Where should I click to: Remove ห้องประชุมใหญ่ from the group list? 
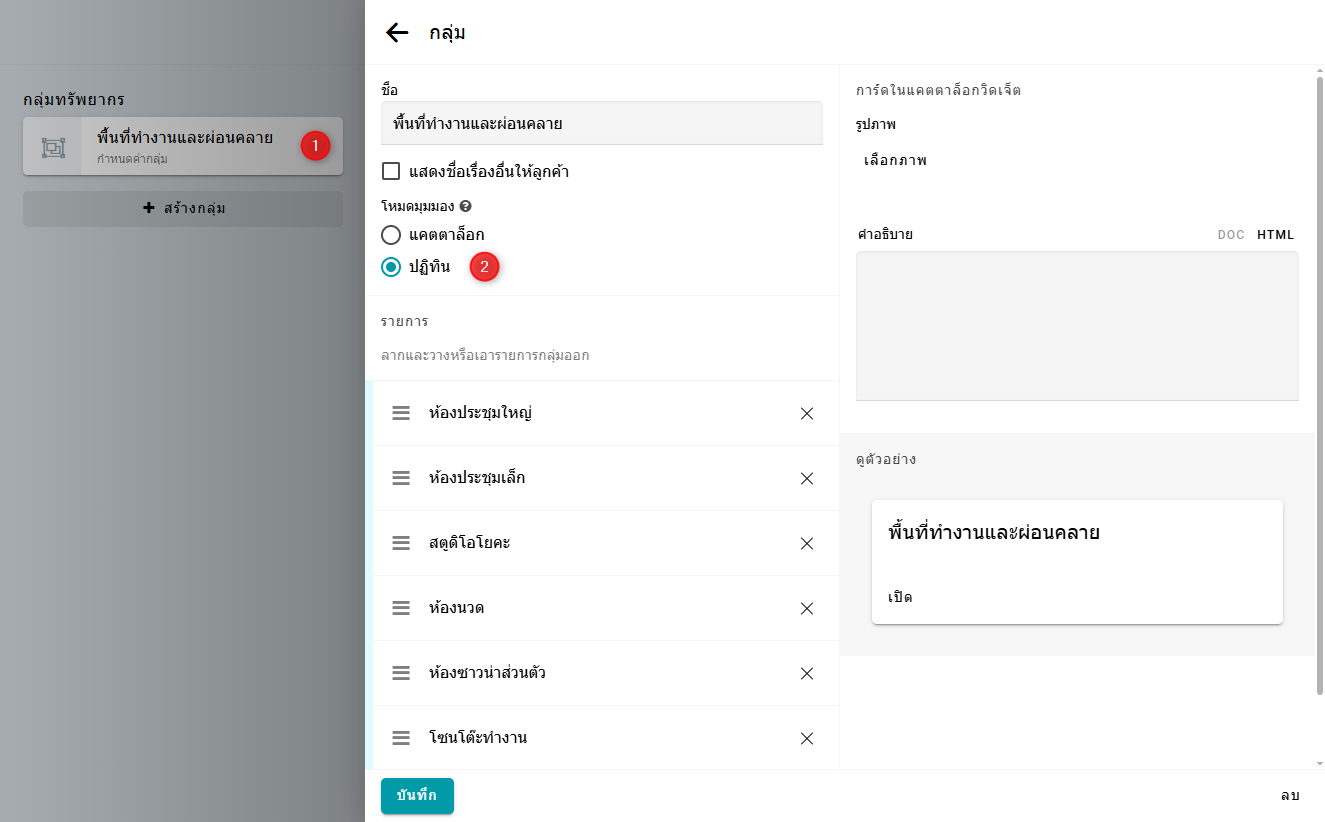(x=807, y=413)
